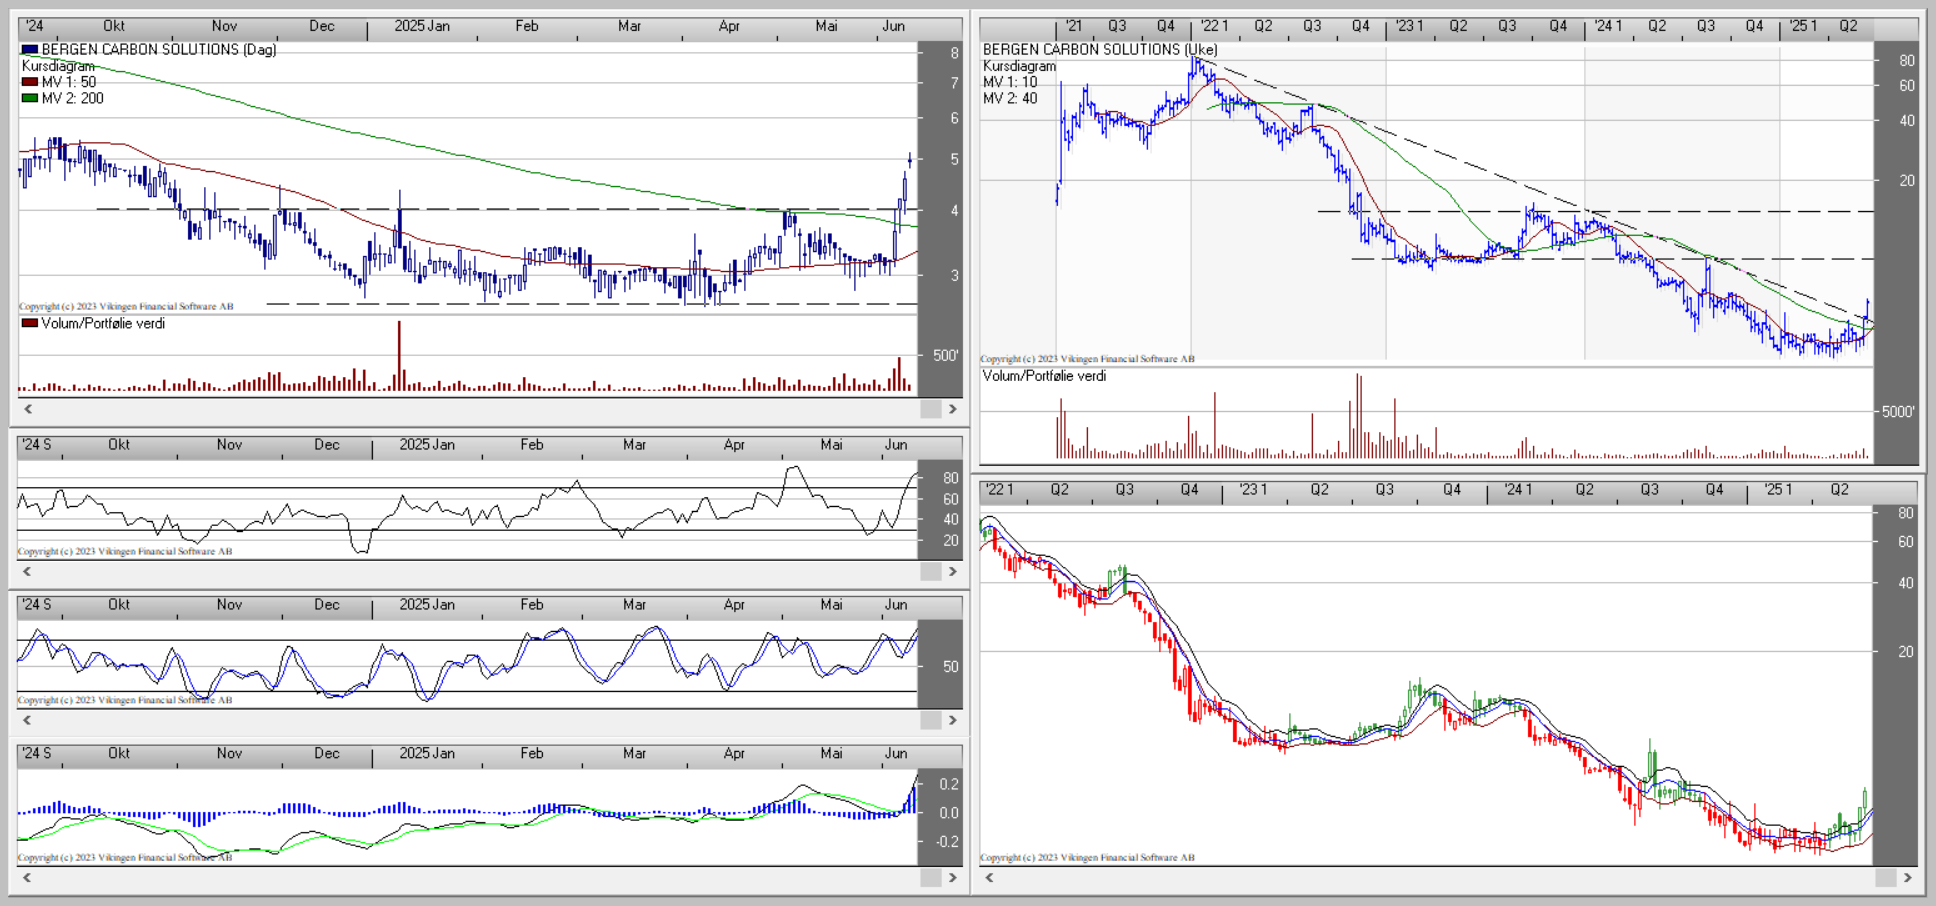Click scroll-right arrow under daily price chart
Screen dimensions: 1936x906
[953, 409]
